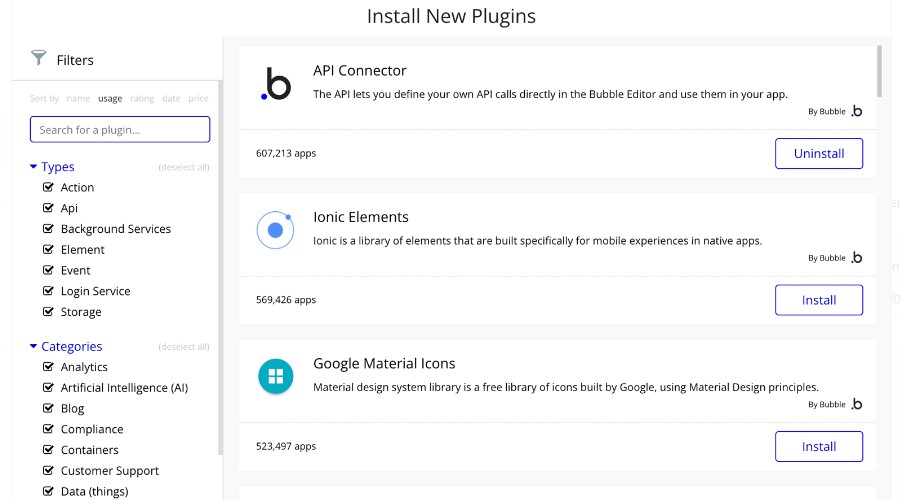Viewport: 900px width, 500px height.
Task: Click the Install New Plugins heading
Action: 451,16
